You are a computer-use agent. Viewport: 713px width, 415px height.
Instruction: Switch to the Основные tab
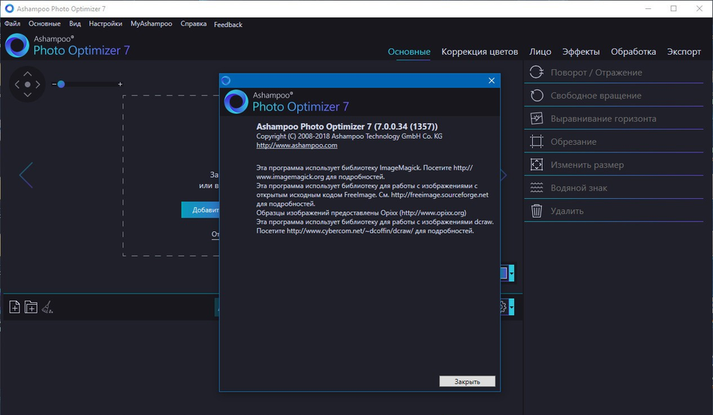click(409, 52)
